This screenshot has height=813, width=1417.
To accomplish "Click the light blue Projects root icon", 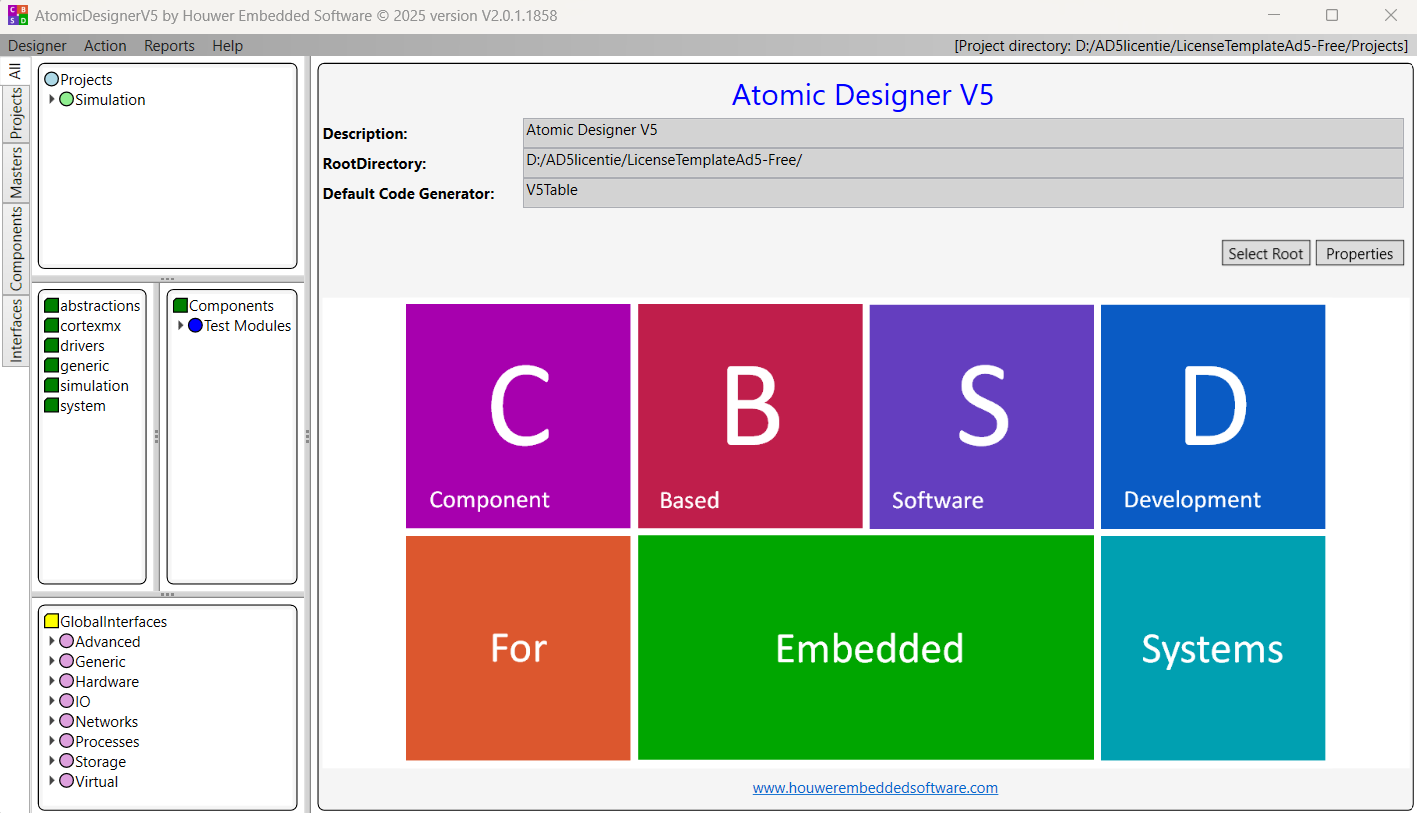I will [52, 80].
